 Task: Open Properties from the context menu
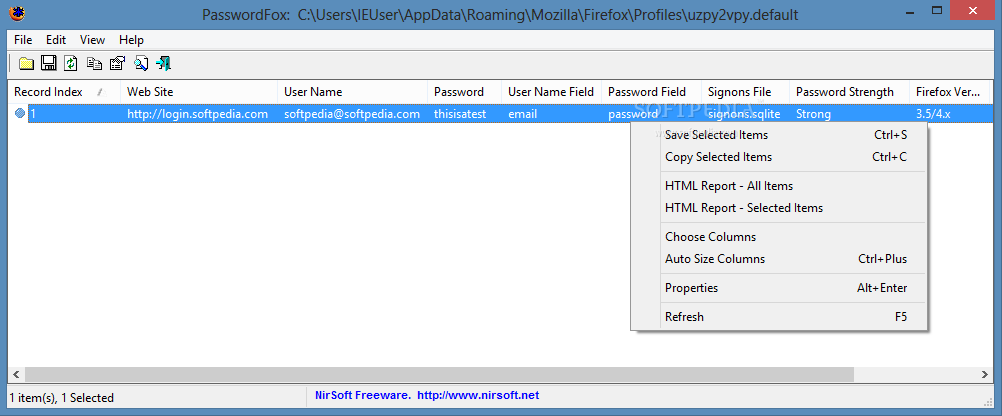click(779, 288)
